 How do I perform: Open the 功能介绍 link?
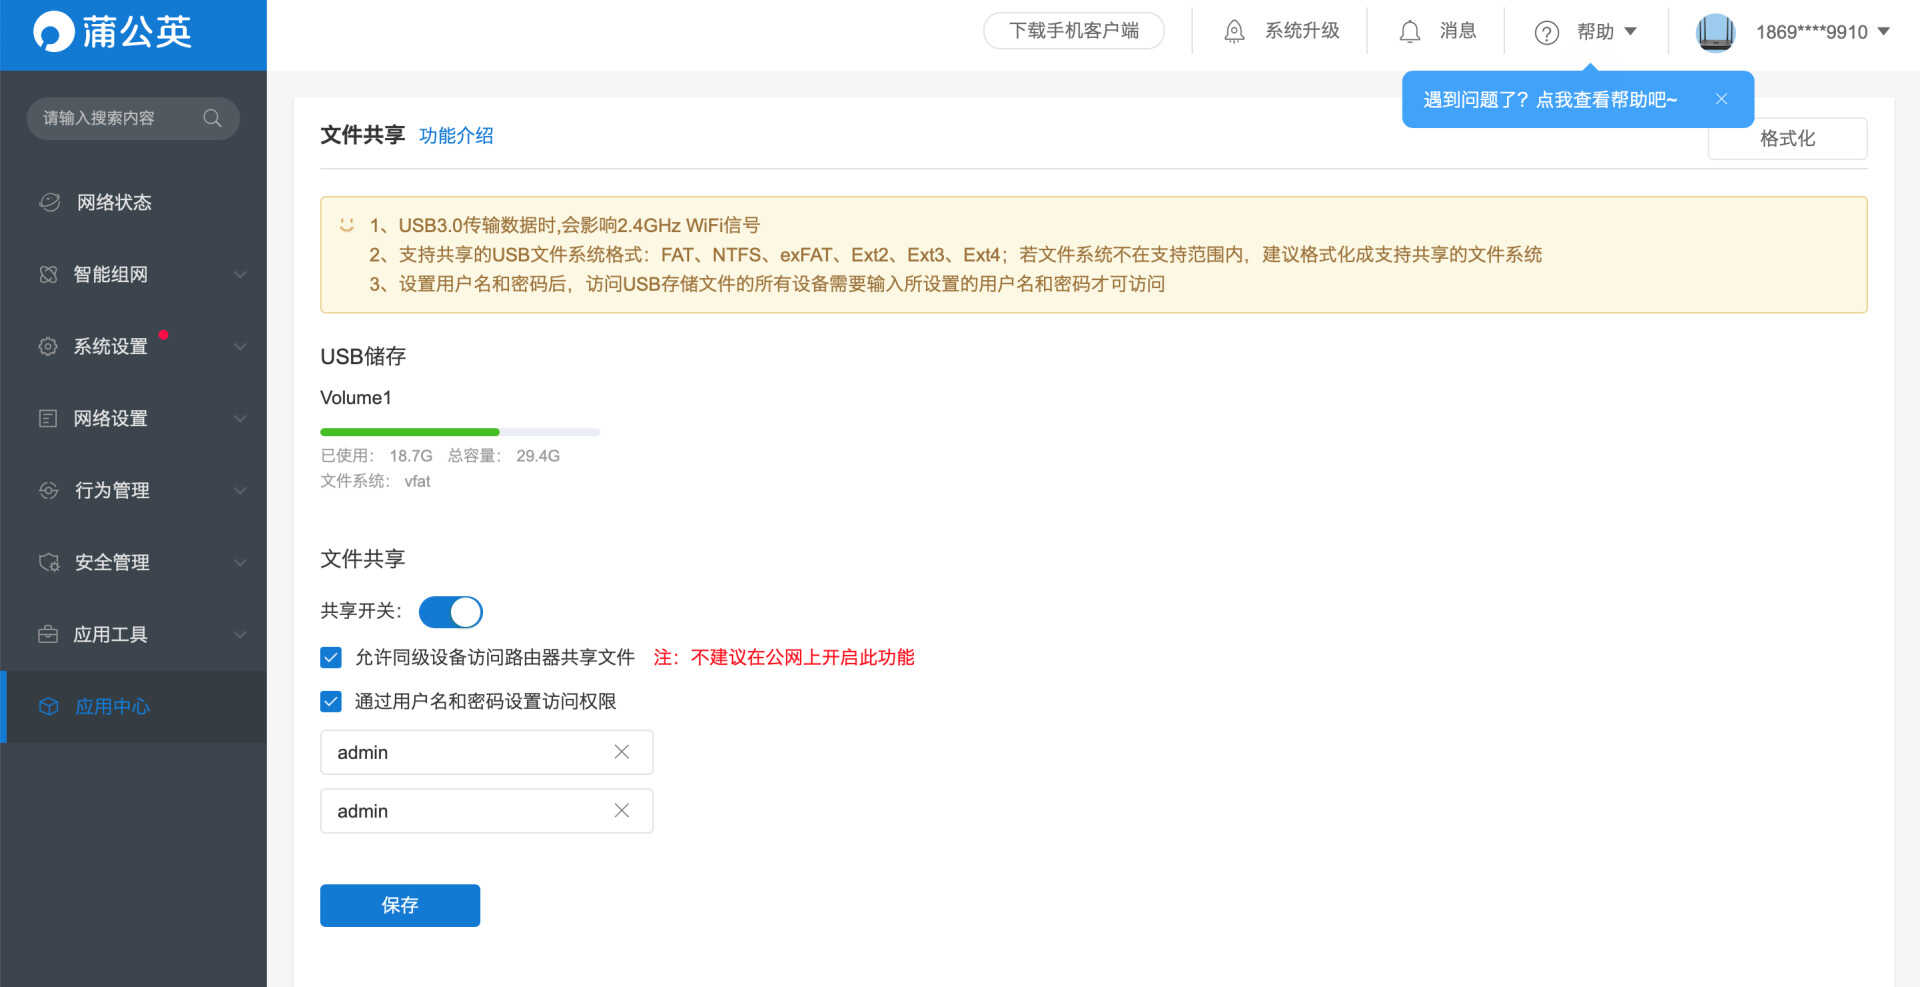coord(456,136)
